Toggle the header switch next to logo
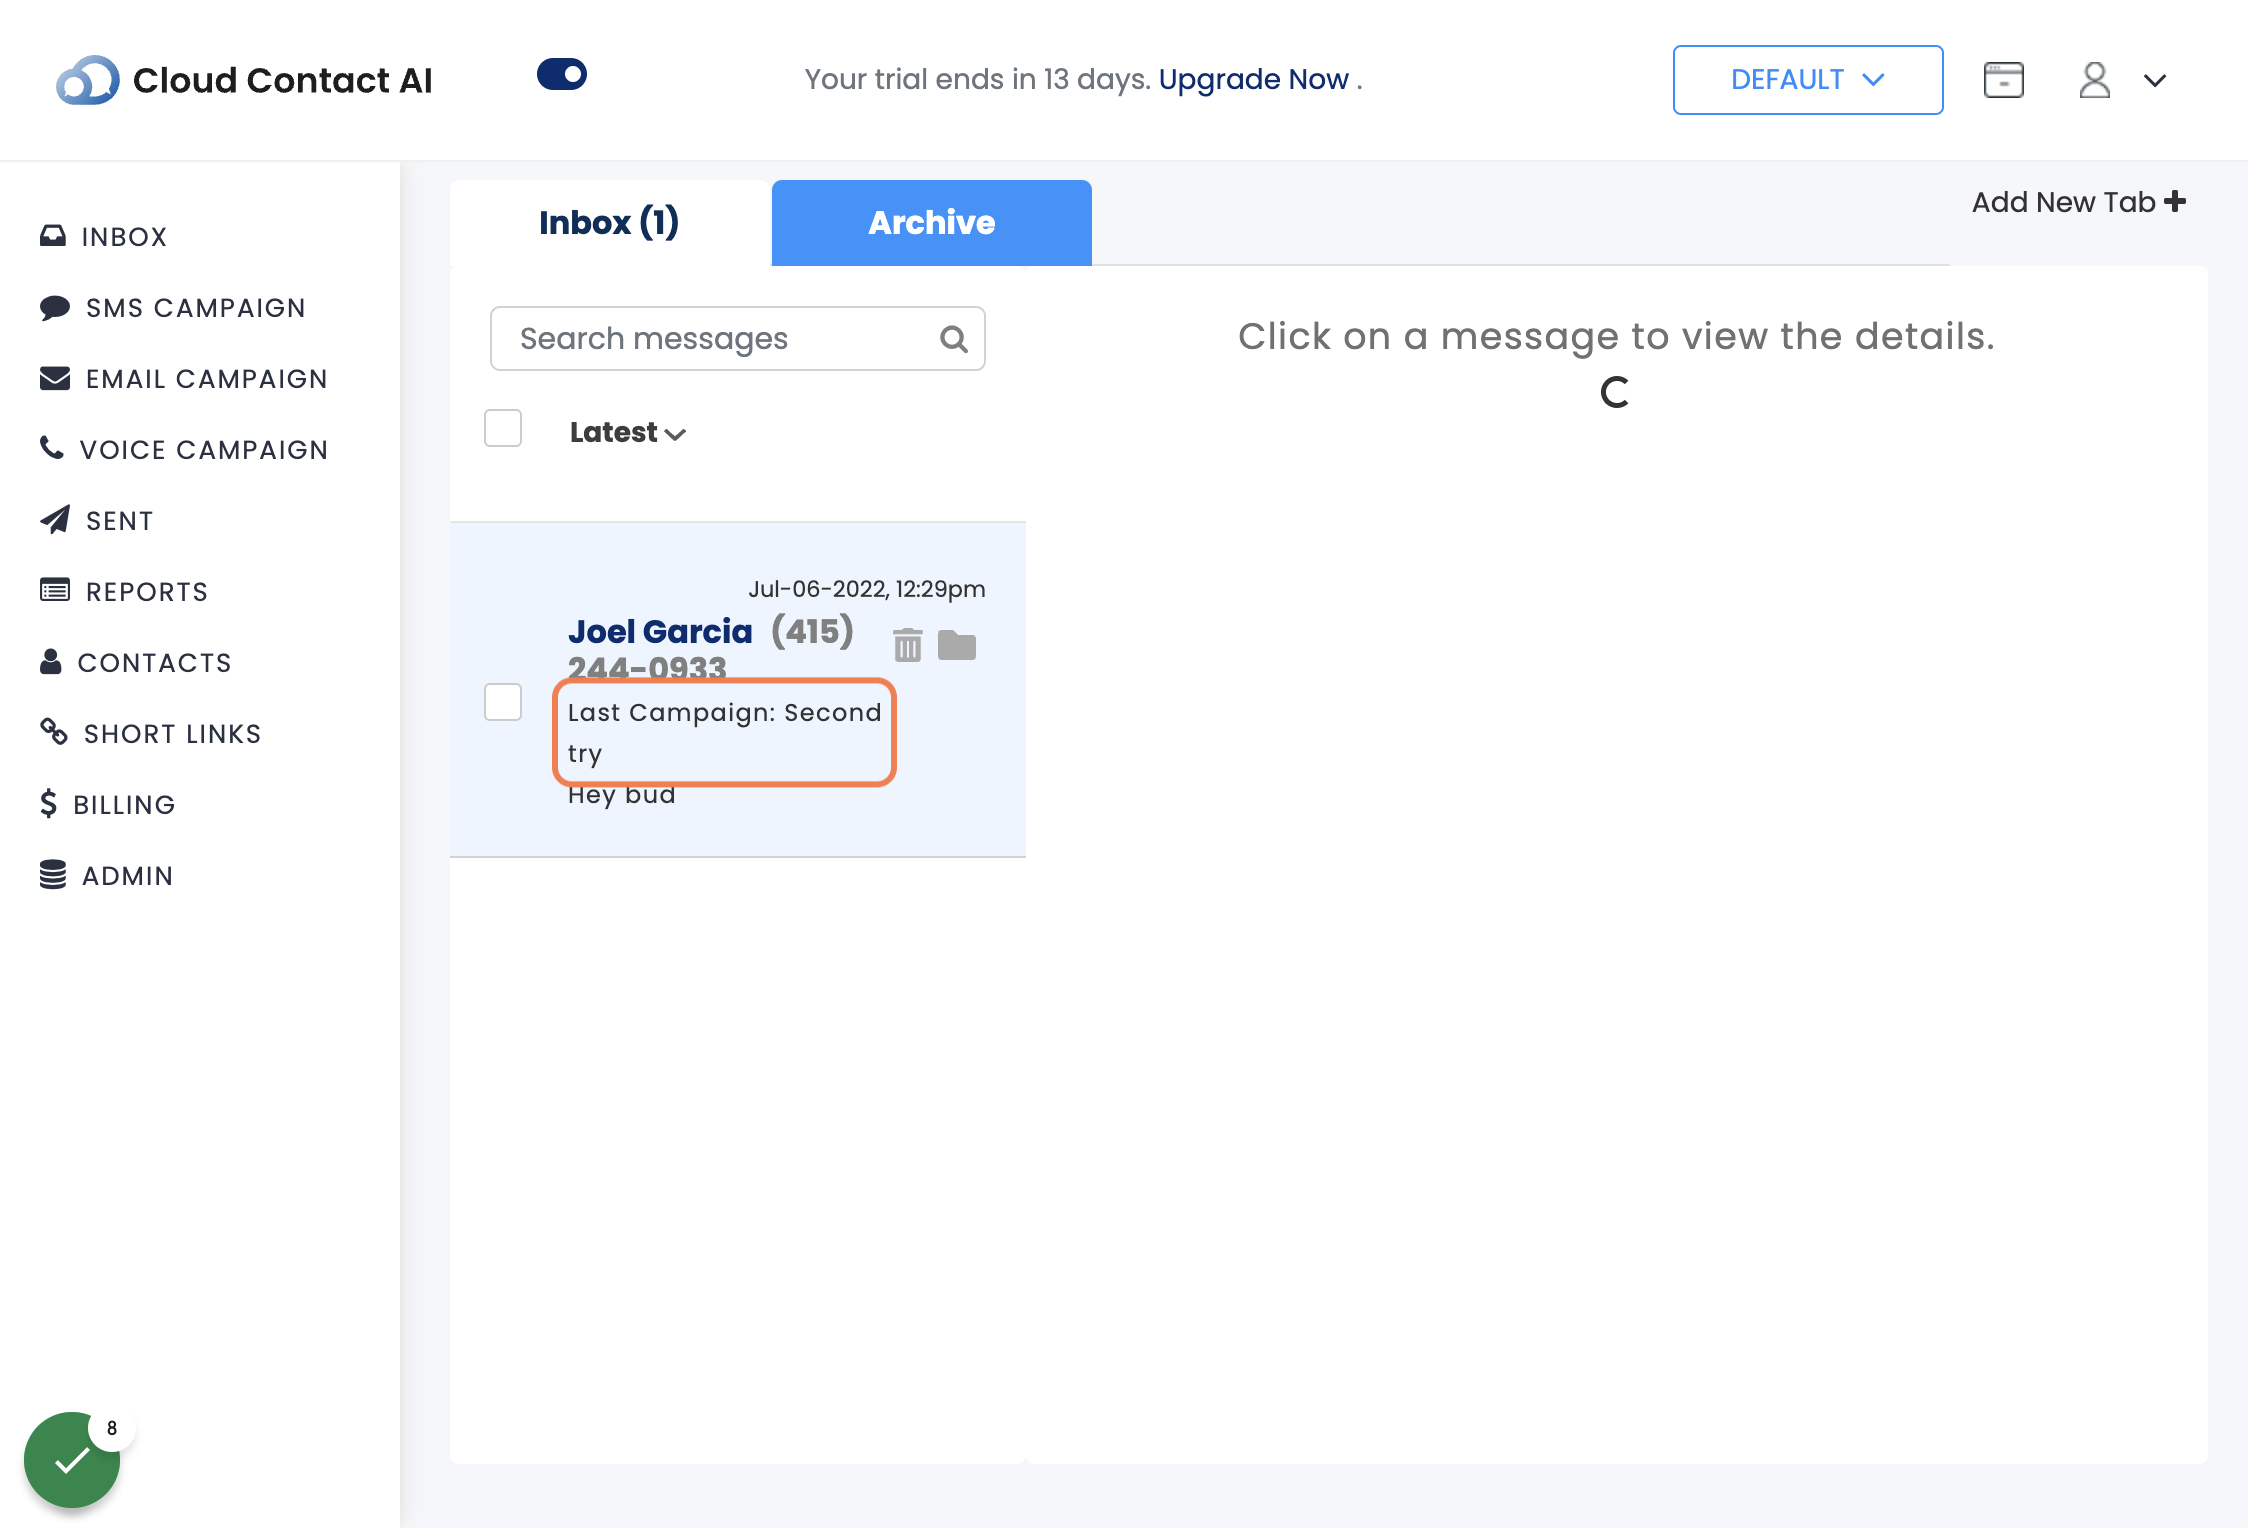The image size is (2248, 1528). coord(562,74)
